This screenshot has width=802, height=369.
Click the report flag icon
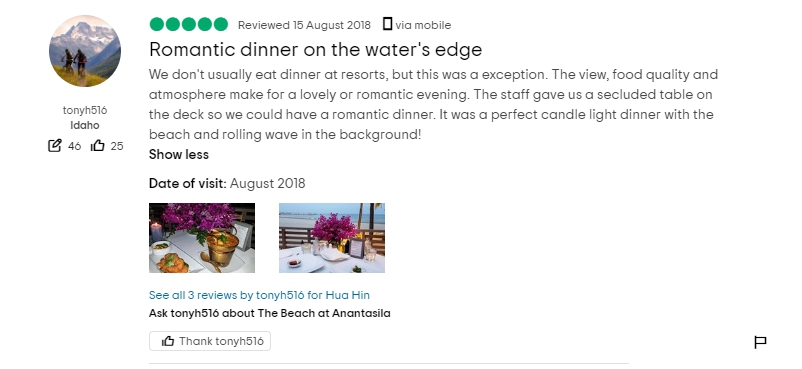761,342
